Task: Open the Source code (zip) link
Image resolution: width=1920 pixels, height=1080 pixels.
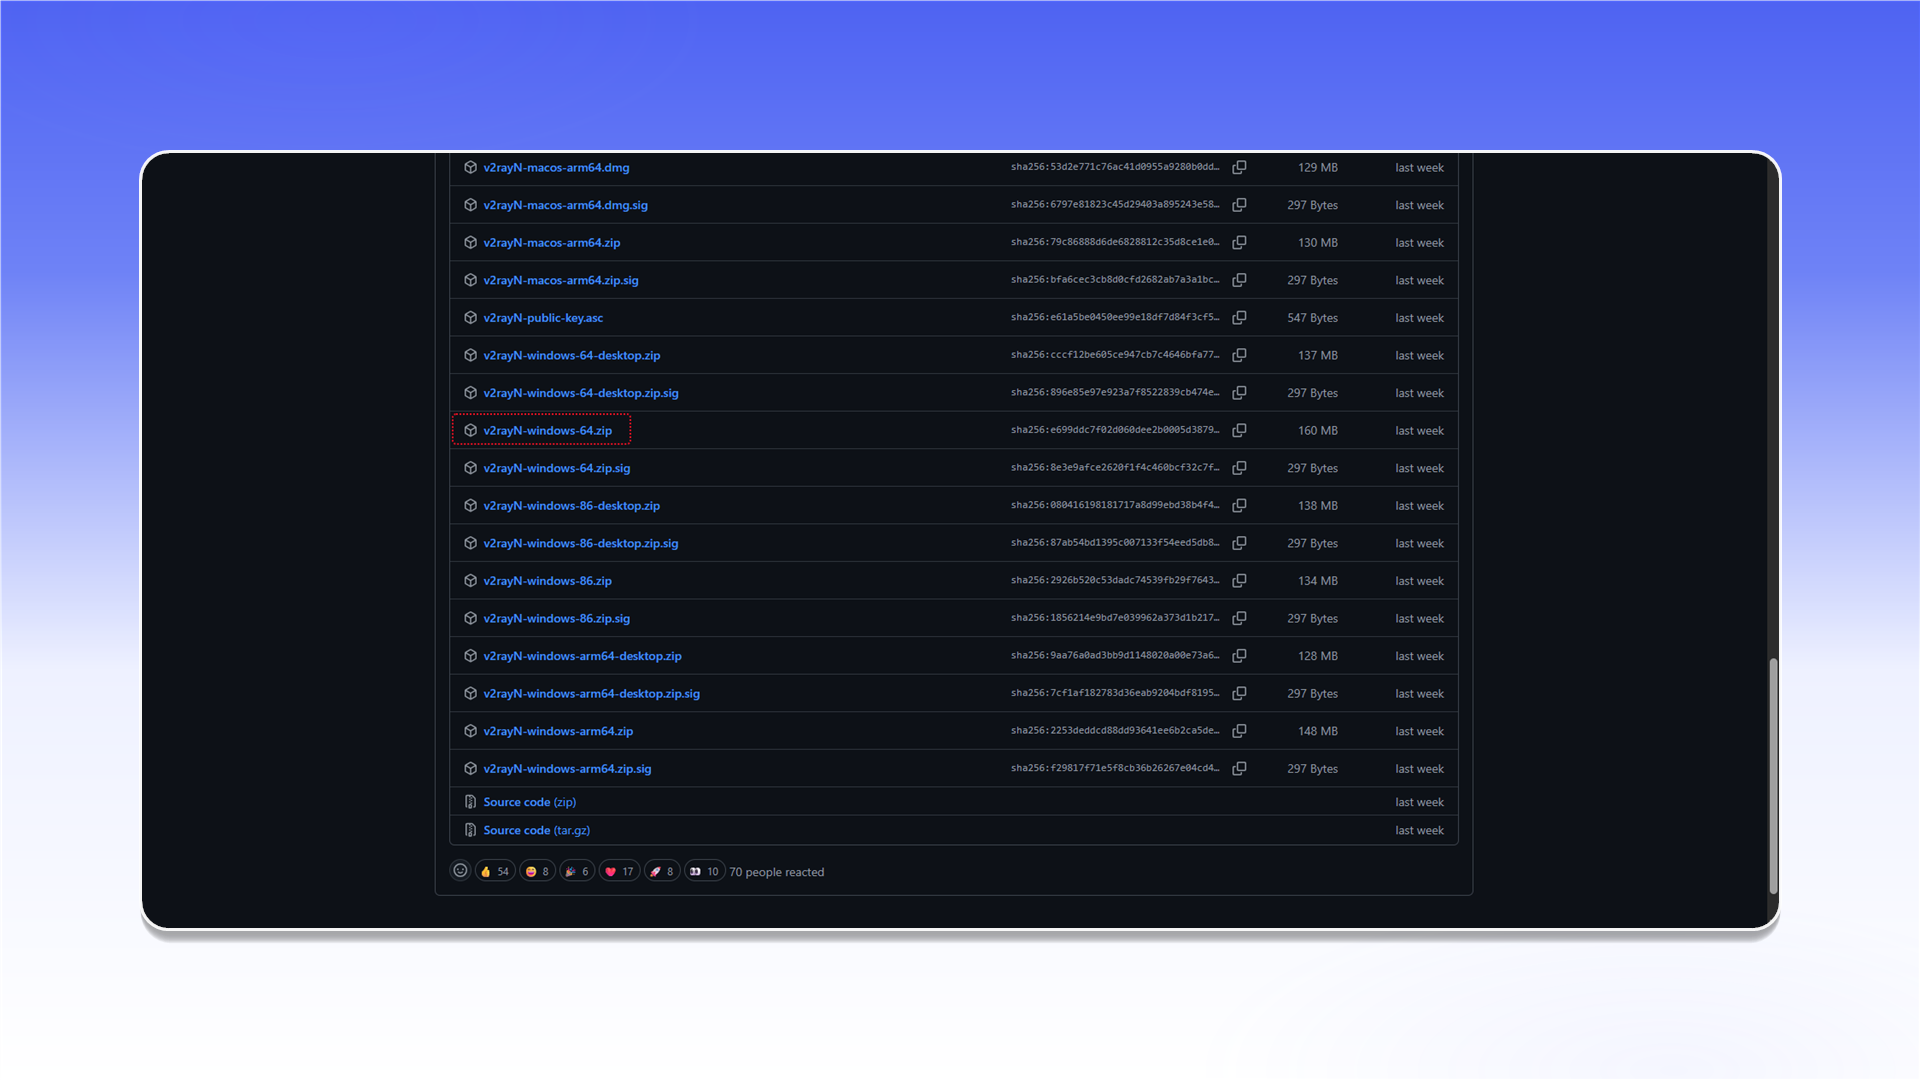Action: coord(529,802)
